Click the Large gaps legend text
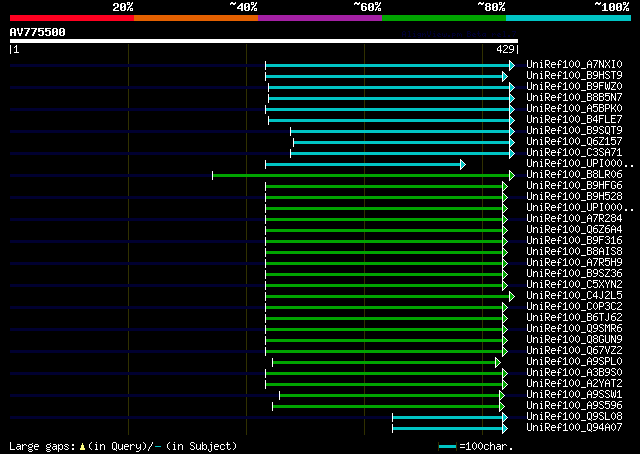This screenshot has height=454, width=640. (x=123, y=447)
